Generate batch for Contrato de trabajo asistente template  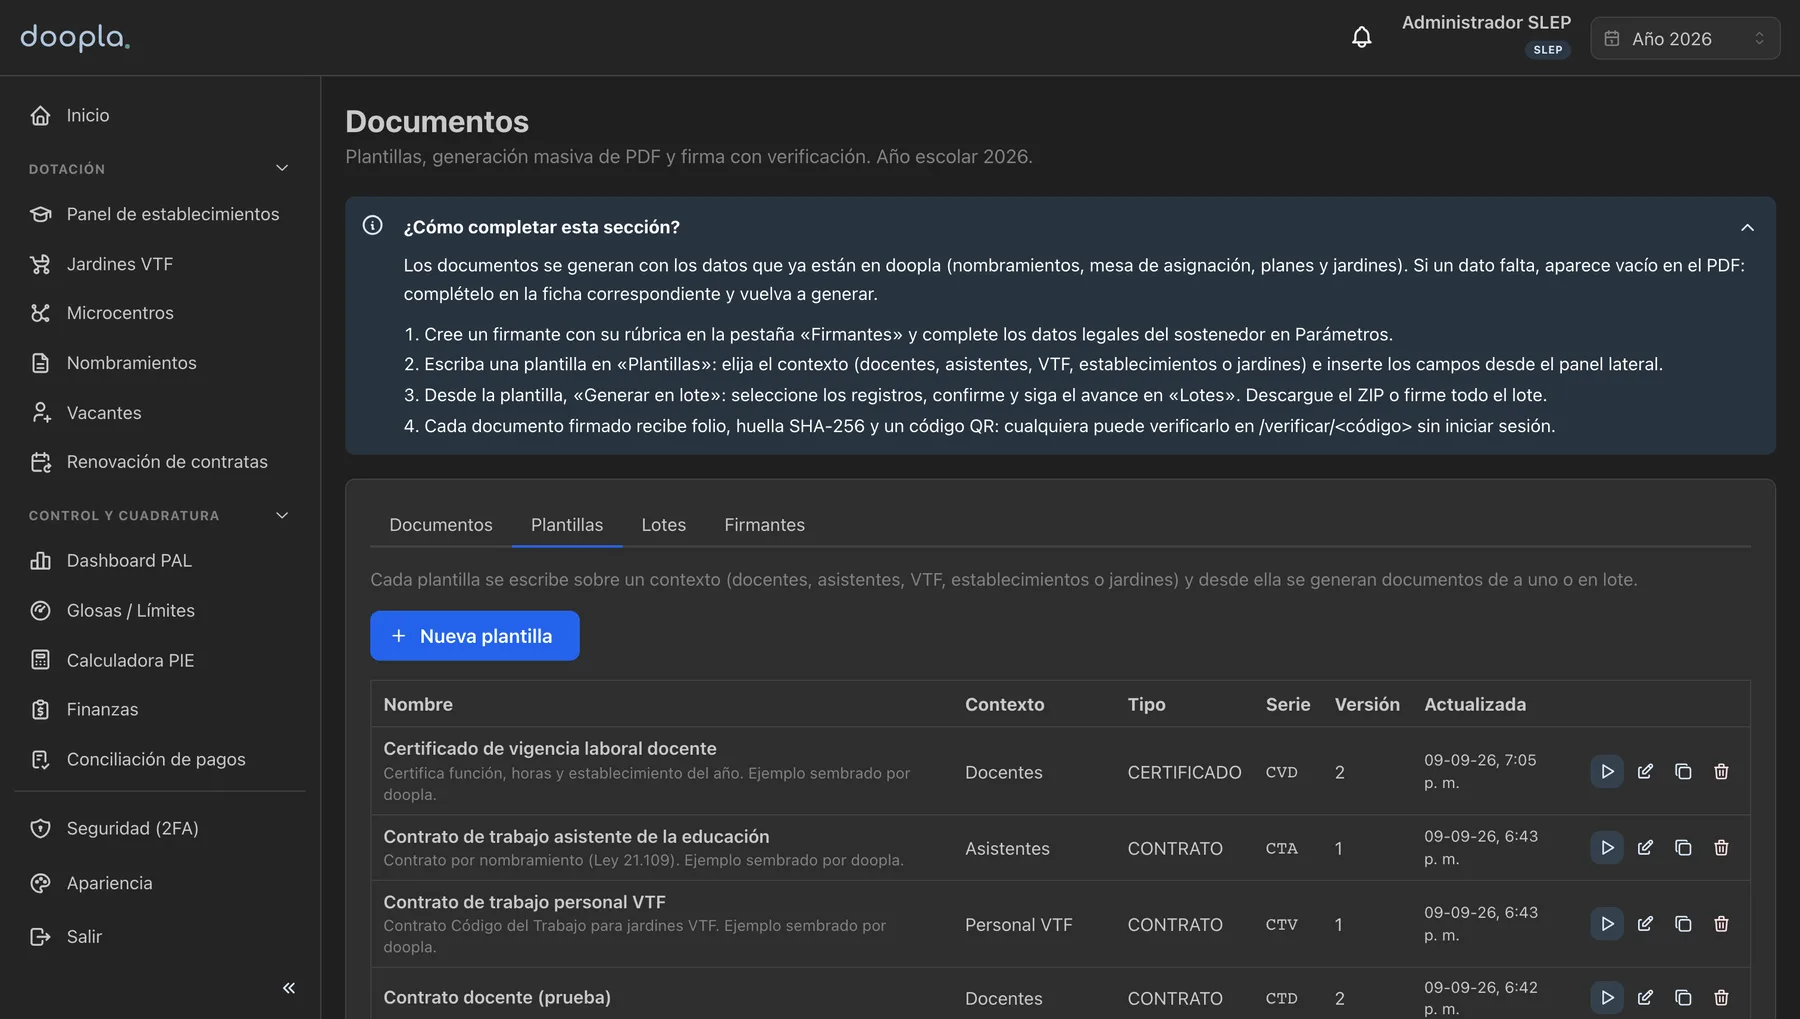click(1607, 848)
